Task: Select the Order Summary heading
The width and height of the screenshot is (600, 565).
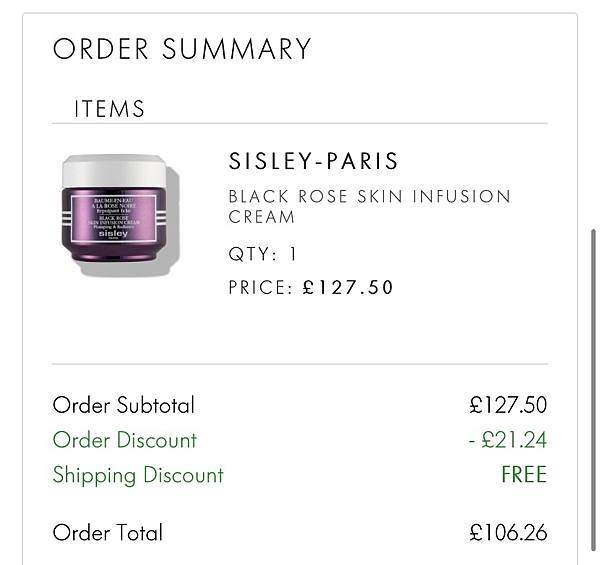Action: tap(182, 49)
